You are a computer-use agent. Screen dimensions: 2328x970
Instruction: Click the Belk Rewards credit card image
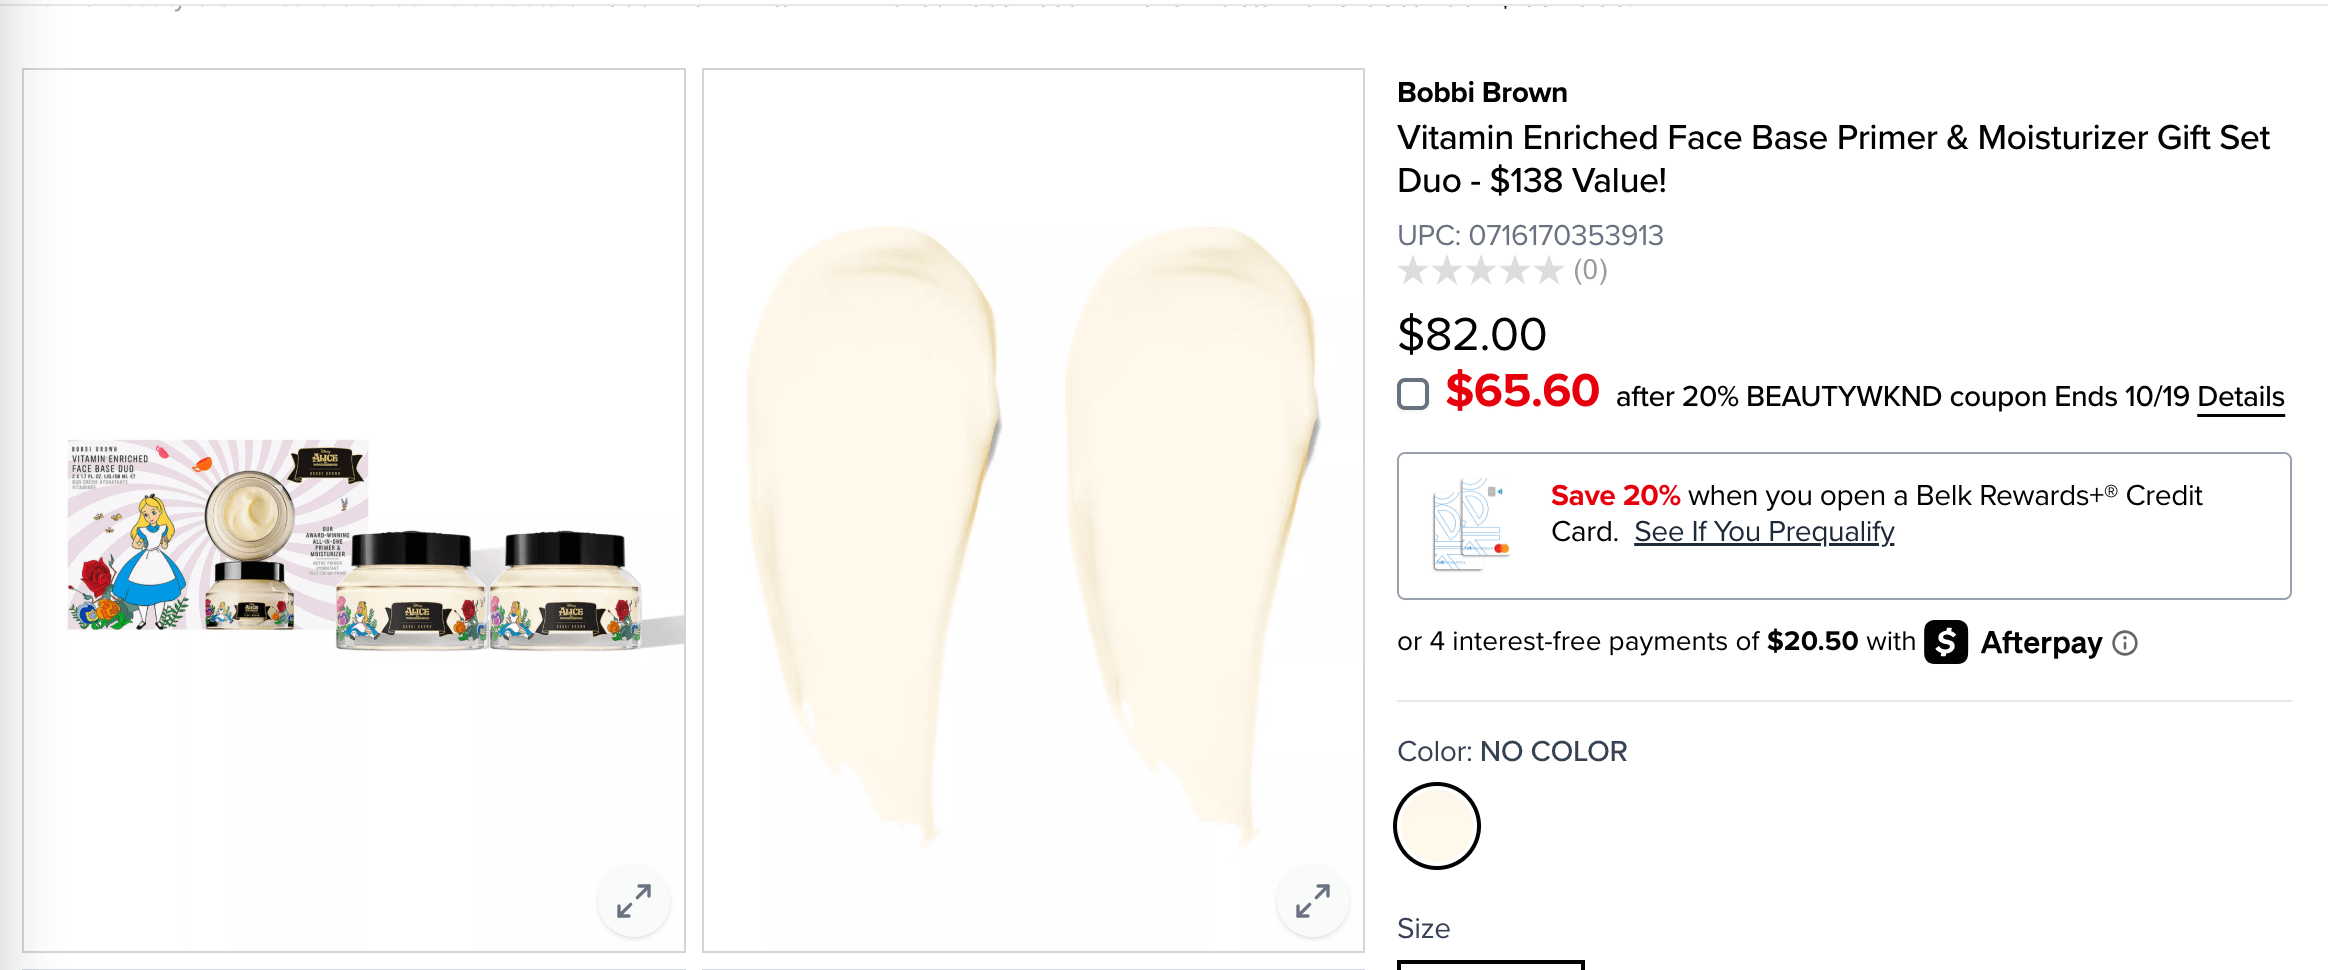pos(1470,524)
